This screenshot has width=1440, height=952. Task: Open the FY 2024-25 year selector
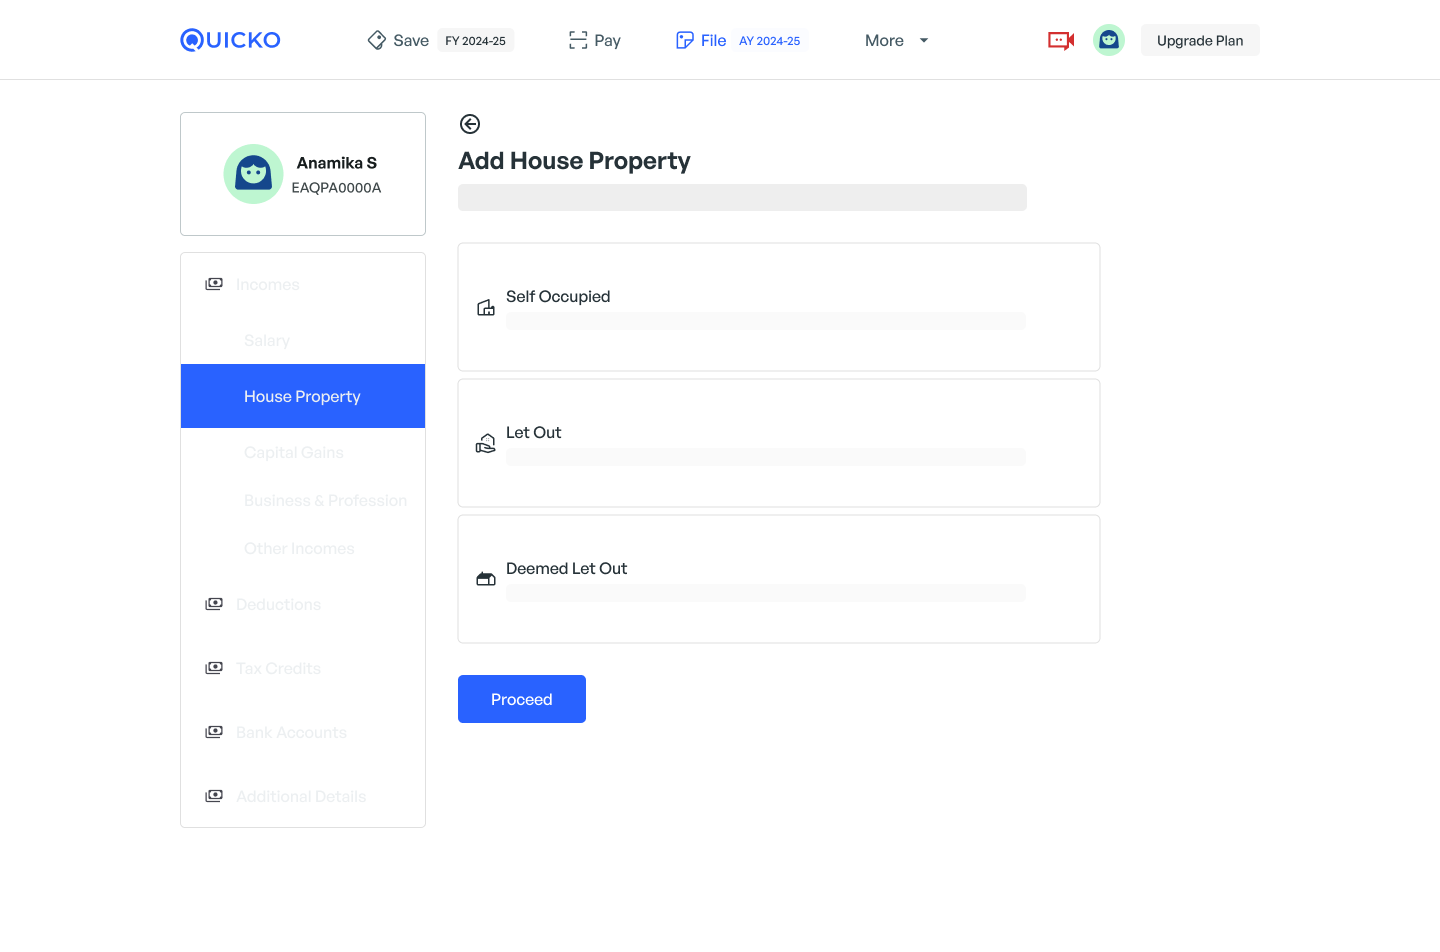point(475,41)
